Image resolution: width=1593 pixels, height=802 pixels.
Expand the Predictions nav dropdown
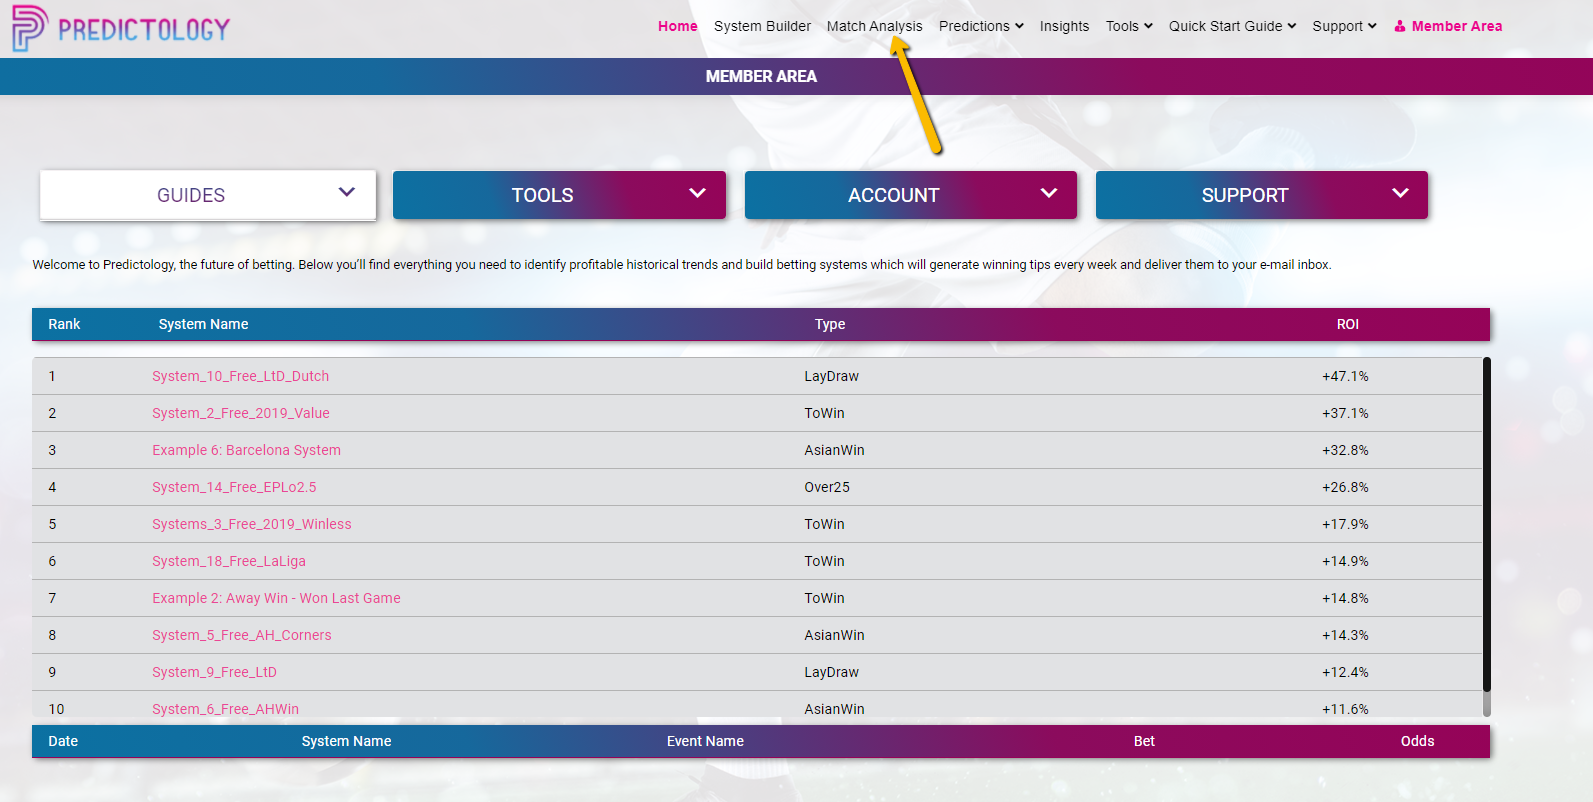click(981, 26)
